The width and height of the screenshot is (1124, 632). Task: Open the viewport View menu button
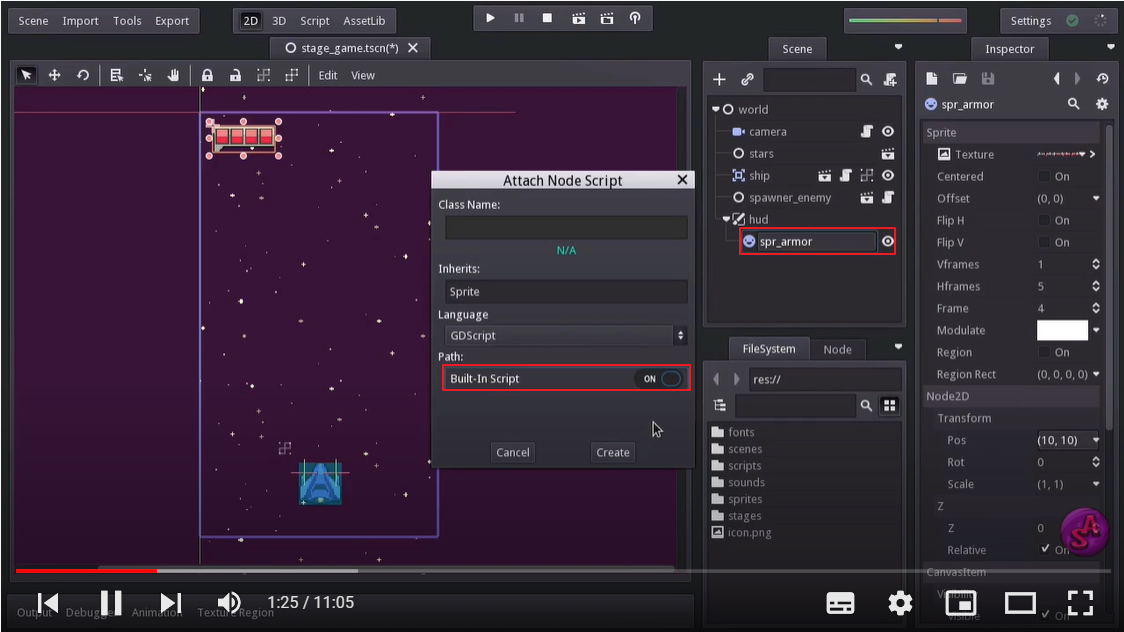(363, 75)
